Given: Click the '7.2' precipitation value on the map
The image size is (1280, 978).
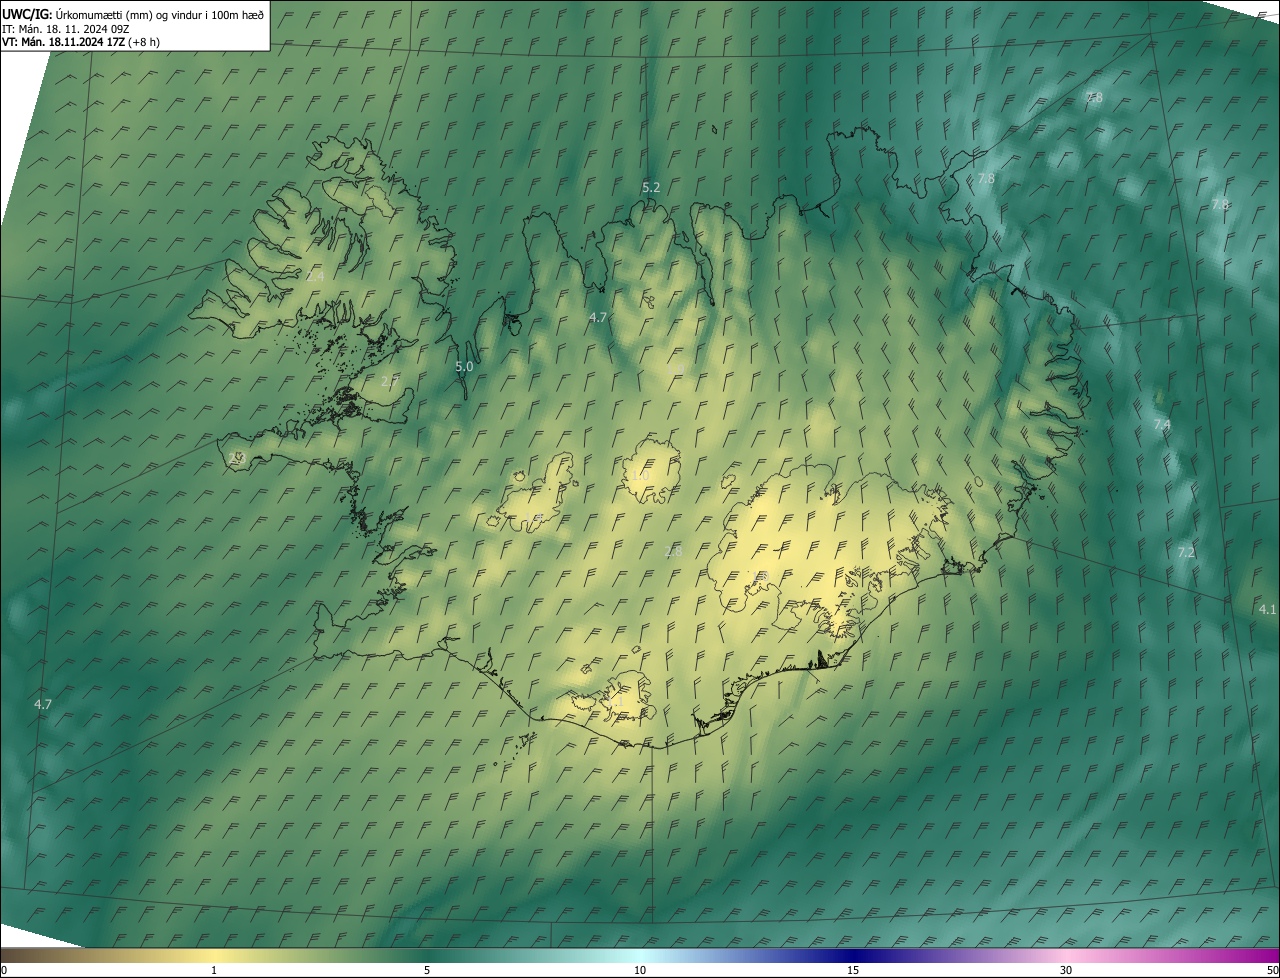Looking at the screenshot, I should point(1186,552).
